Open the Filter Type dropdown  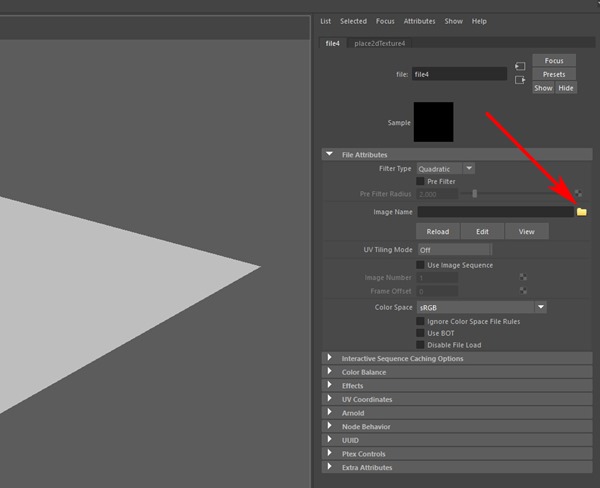click(446, 169)
